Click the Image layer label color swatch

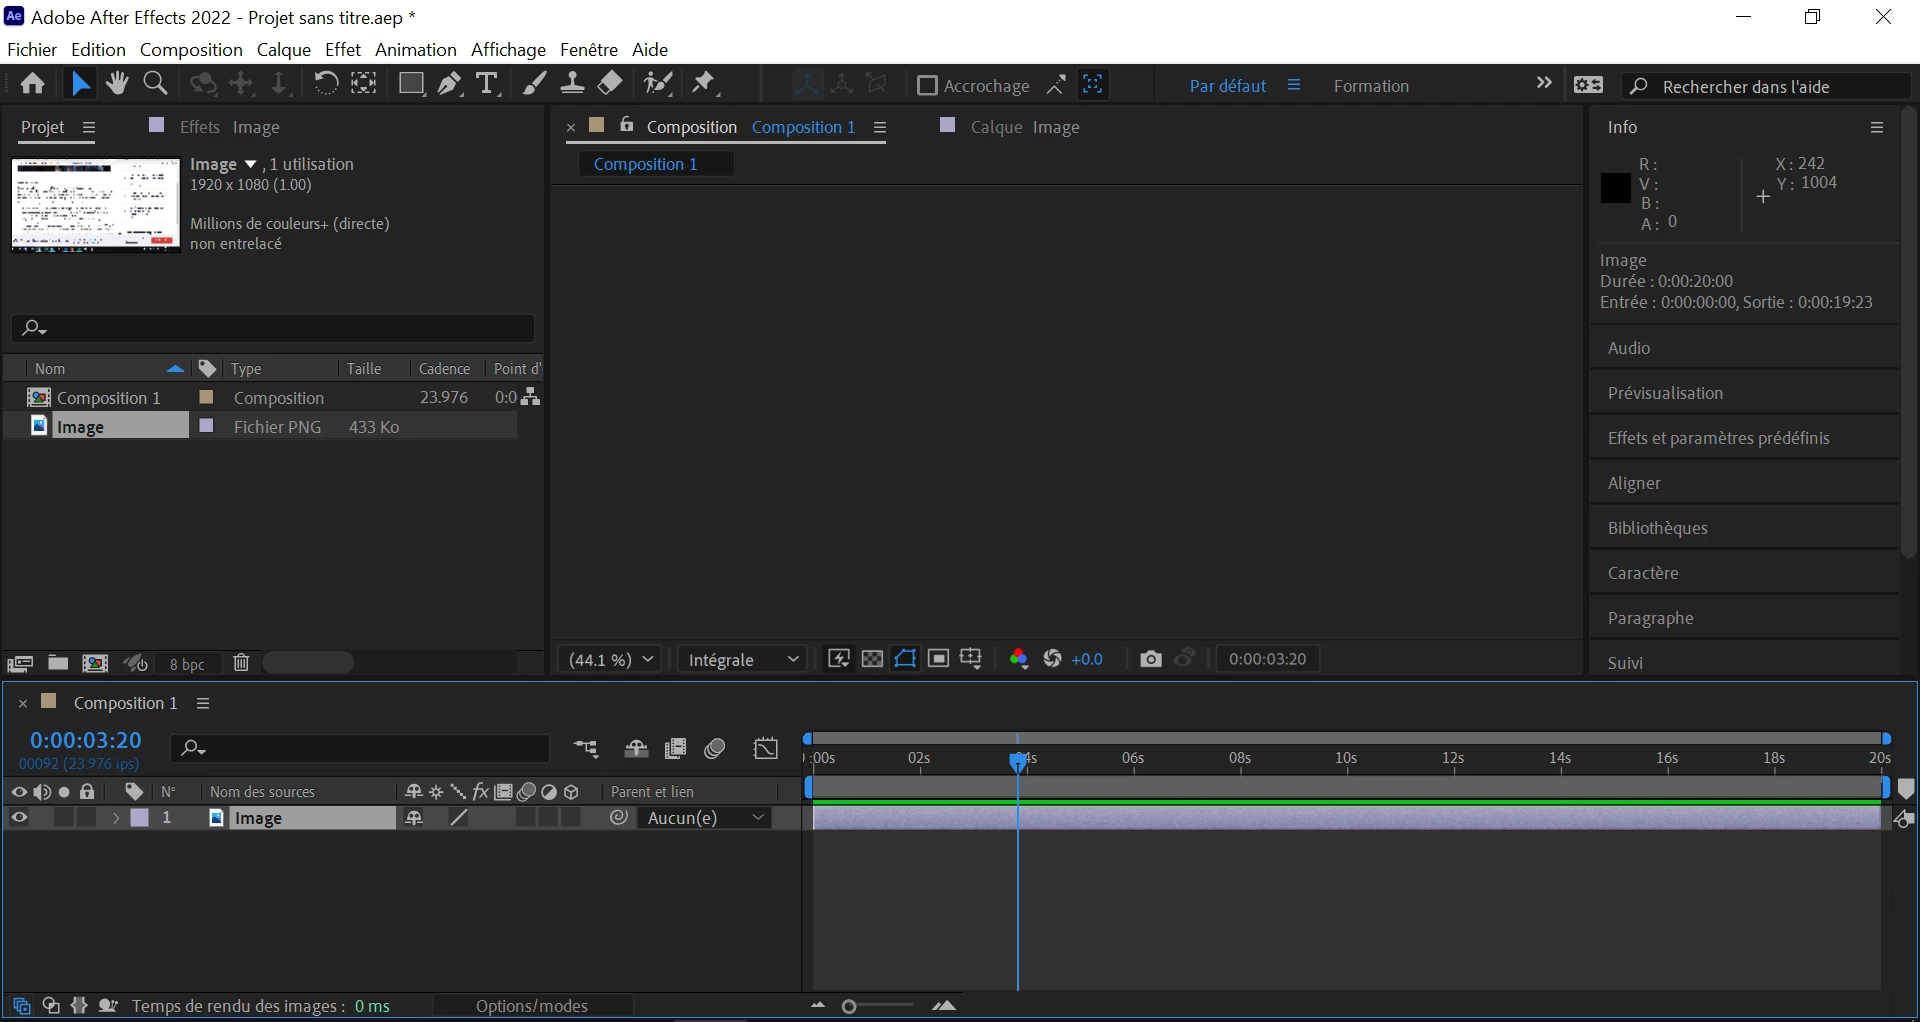(x=140, y=818)
